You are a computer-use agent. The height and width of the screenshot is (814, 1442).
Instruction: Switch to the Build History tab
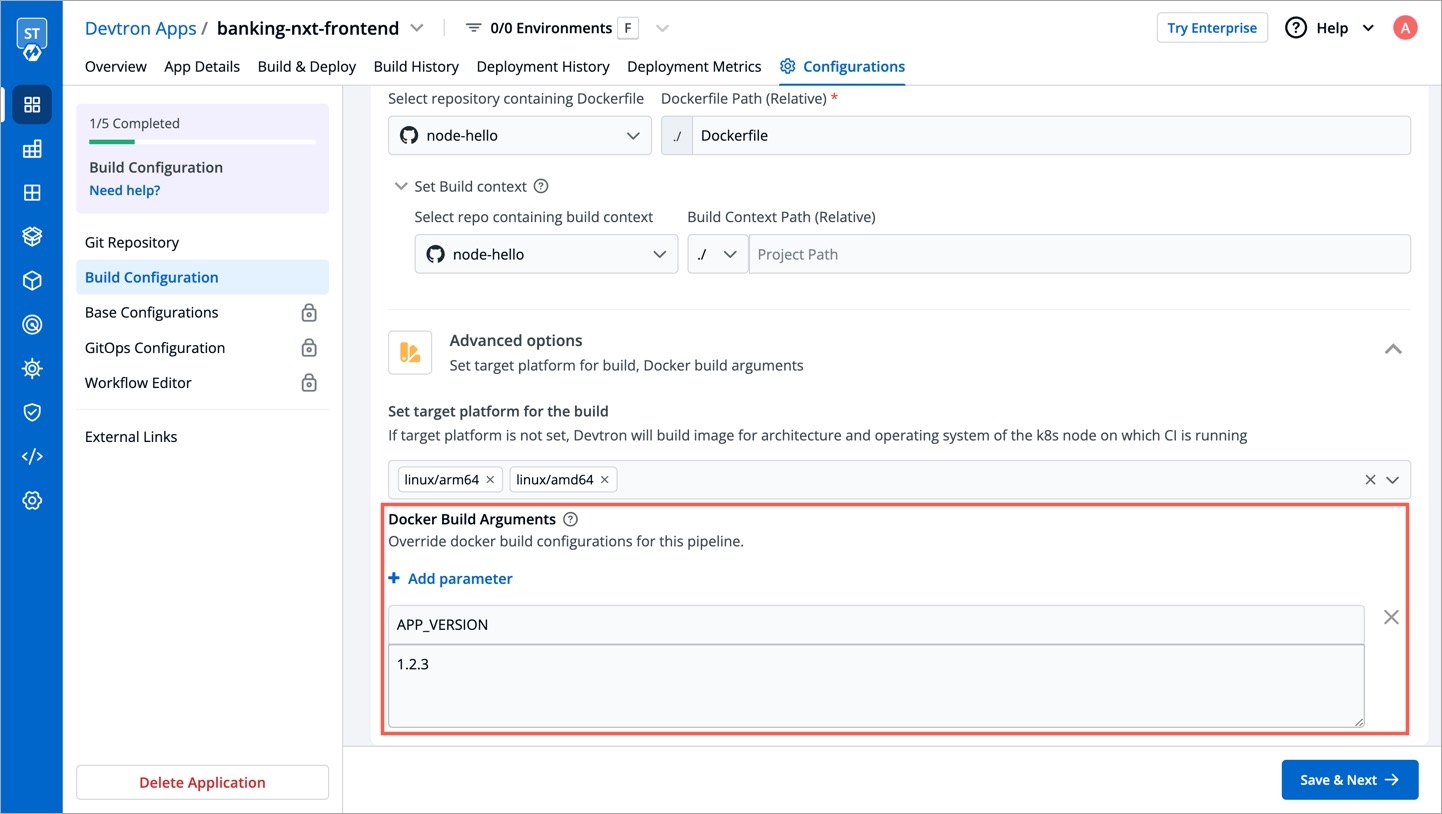pyautogui.click(x=416, y=66)
